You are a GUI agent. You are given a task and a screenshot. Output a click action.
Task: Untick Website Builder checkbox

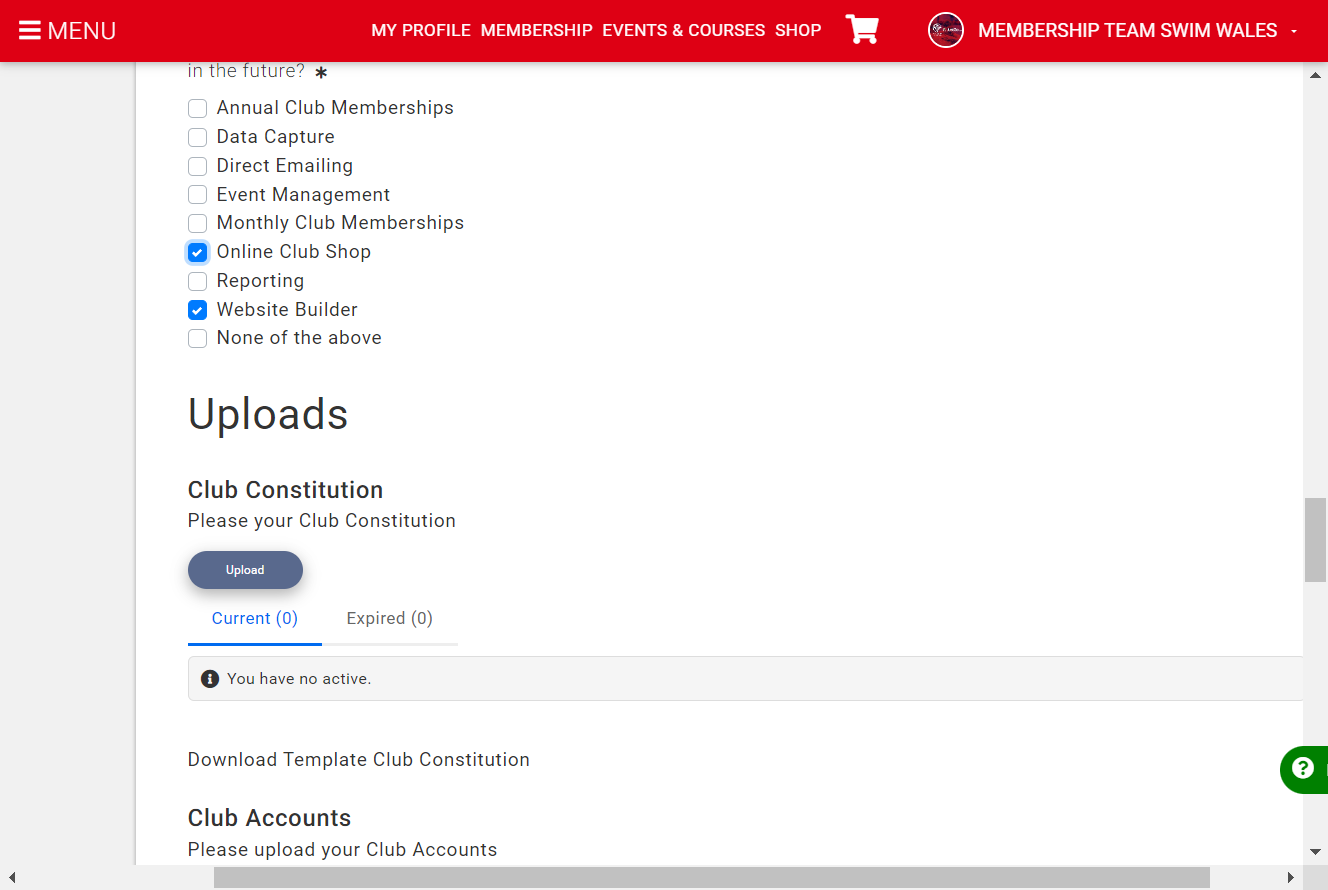[198, 310]
